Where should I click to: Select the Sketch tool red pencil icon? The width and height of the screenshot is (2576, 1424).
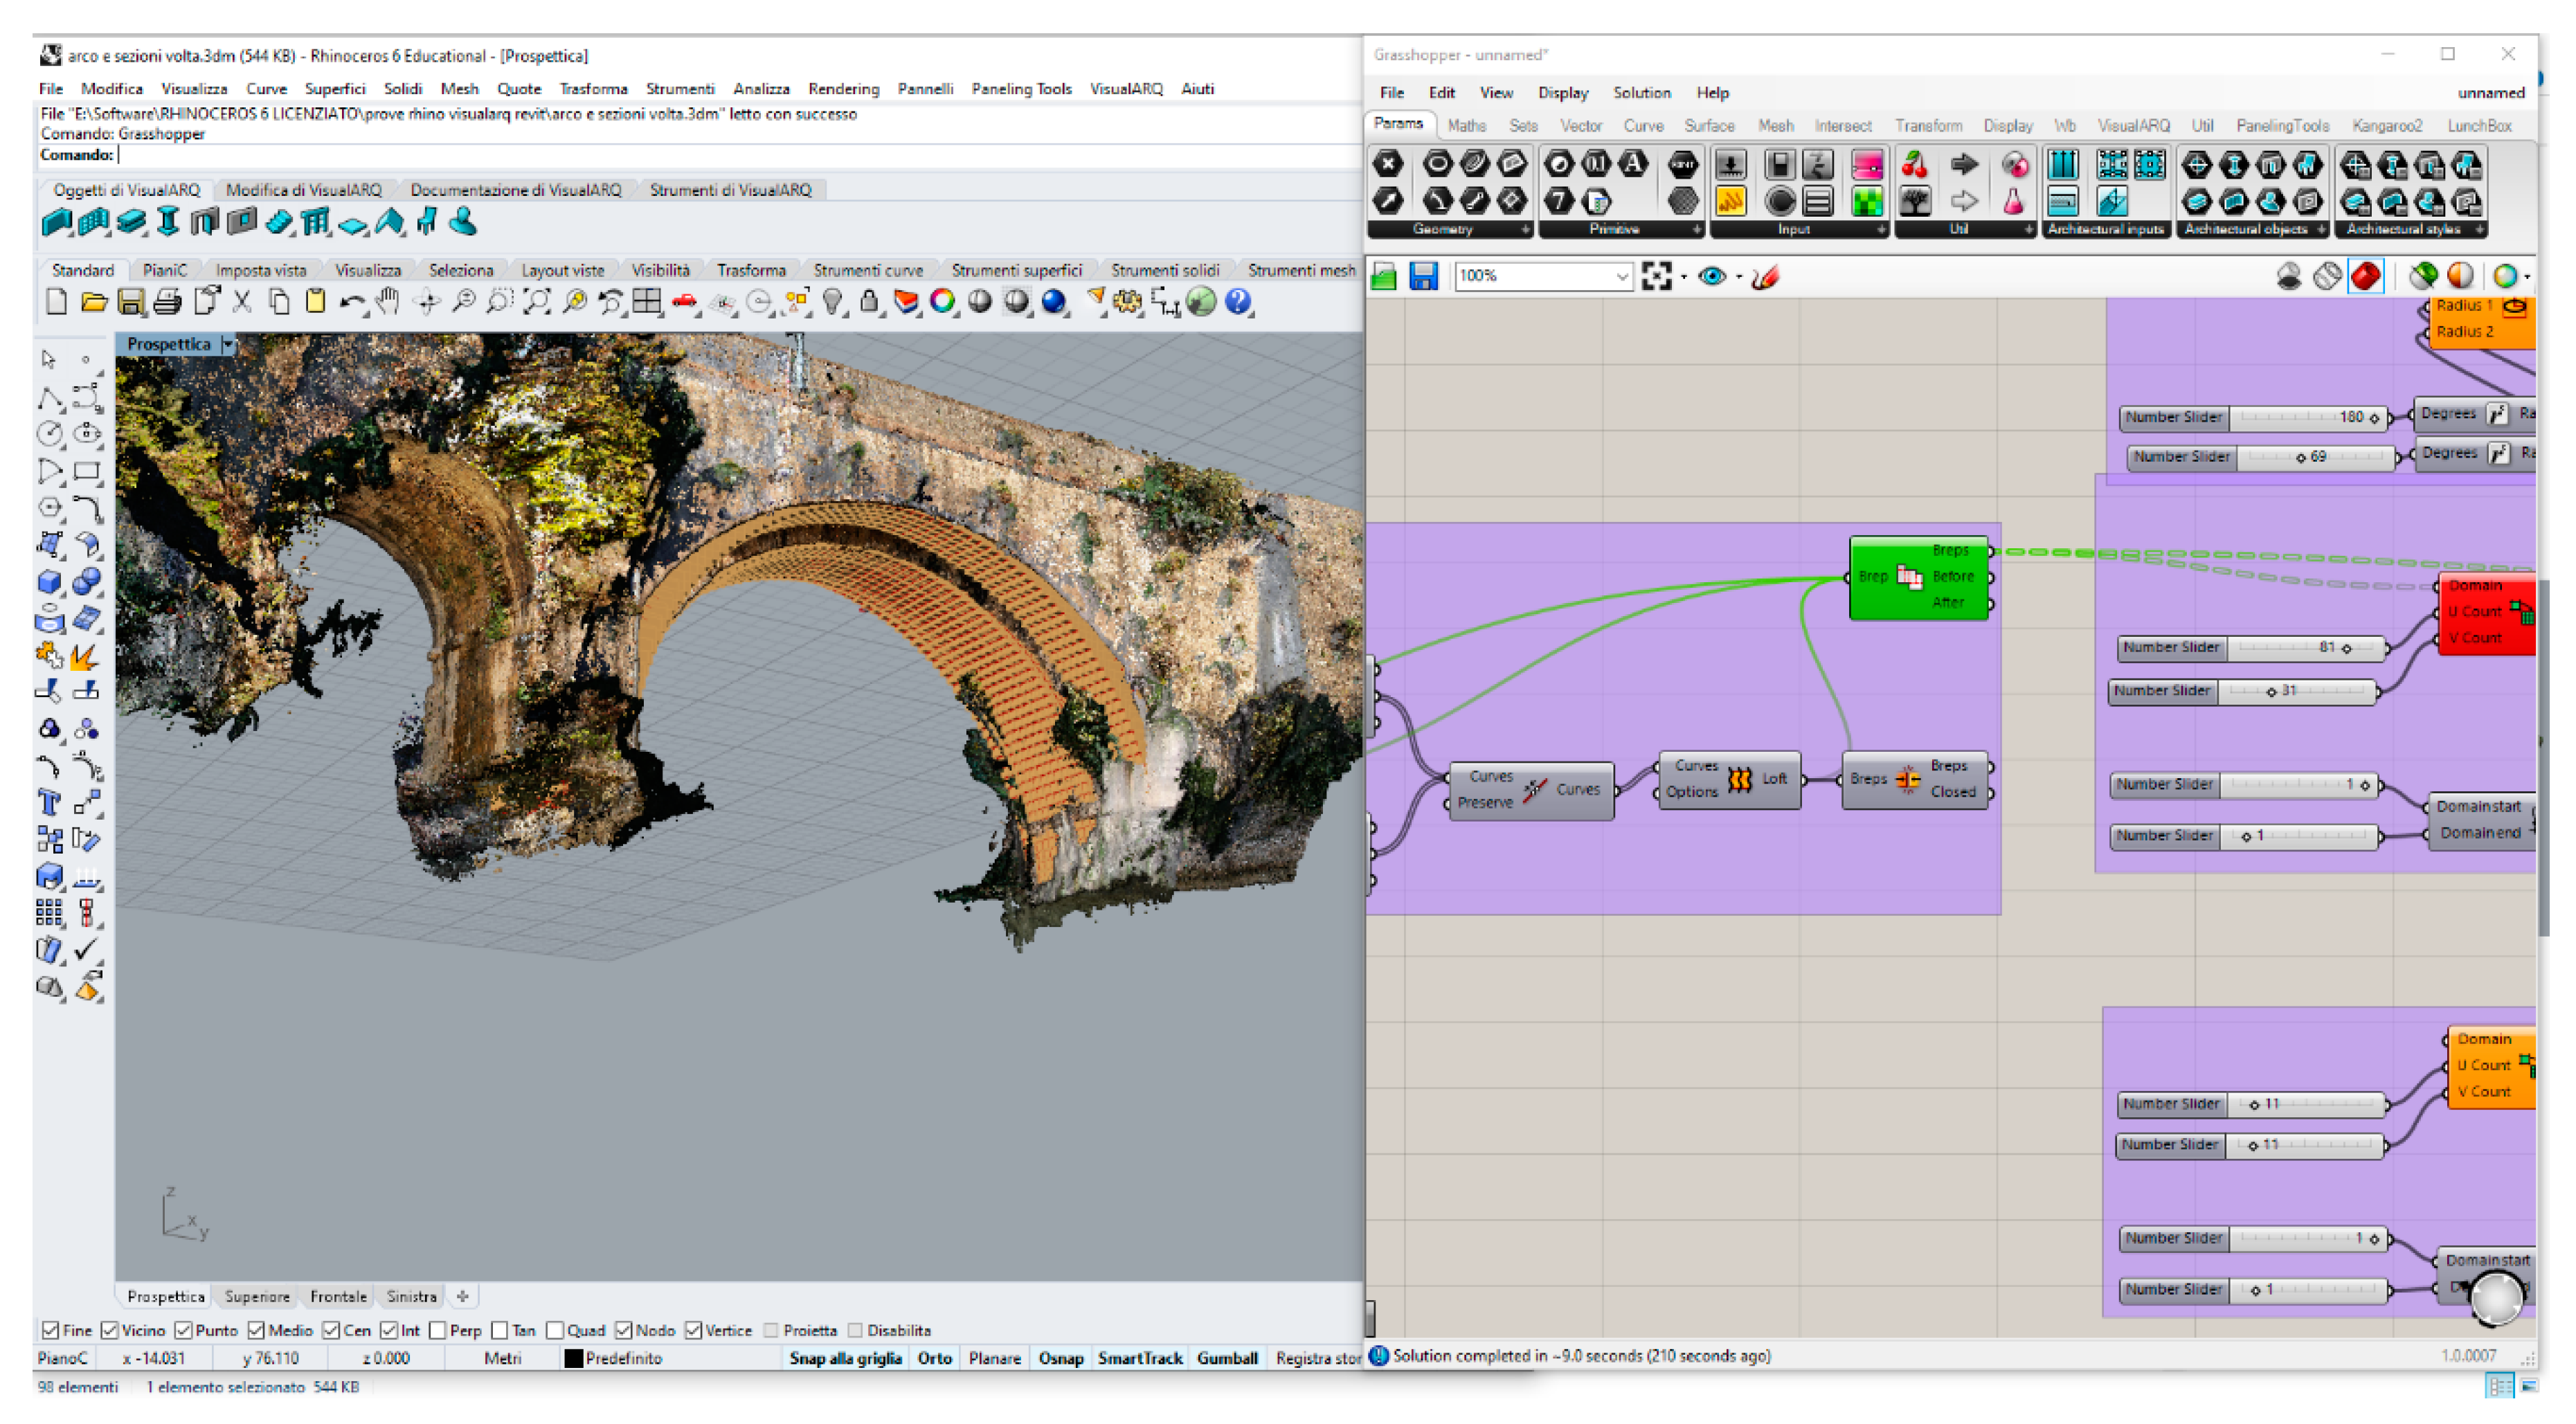click(x=1765, y=277)
